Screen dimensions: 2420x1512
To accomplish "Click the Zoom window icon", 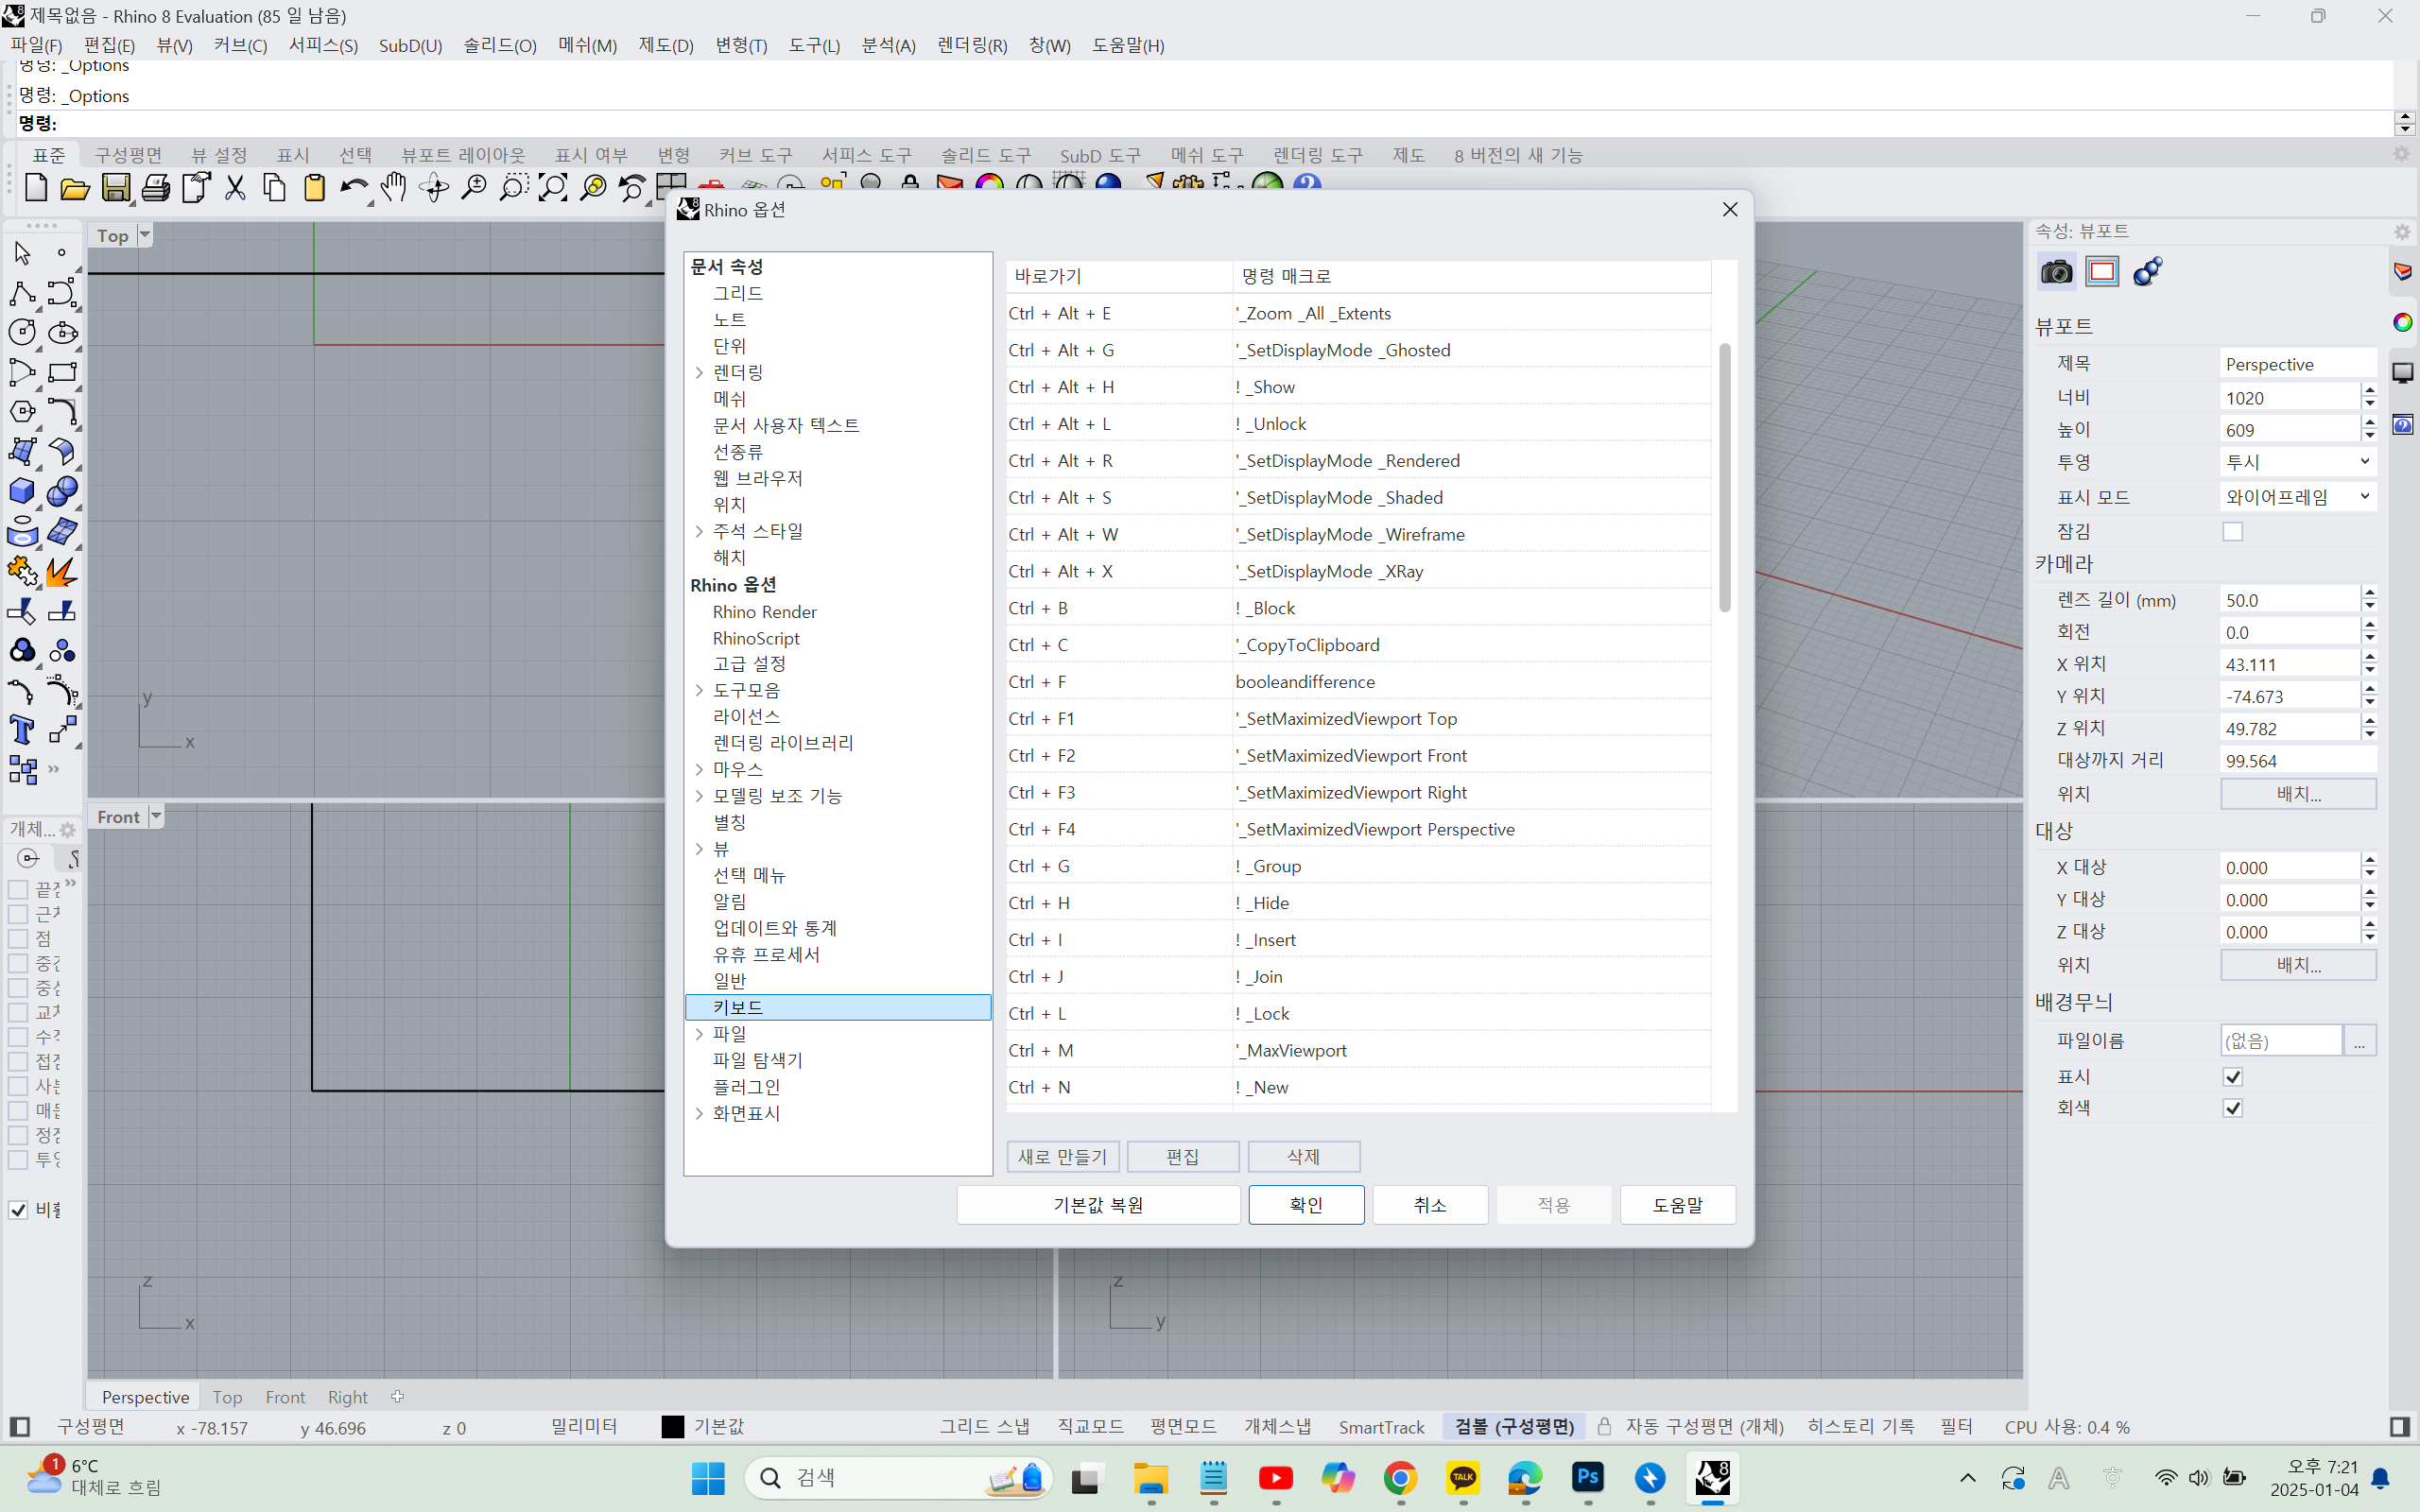I will (513, 187).
